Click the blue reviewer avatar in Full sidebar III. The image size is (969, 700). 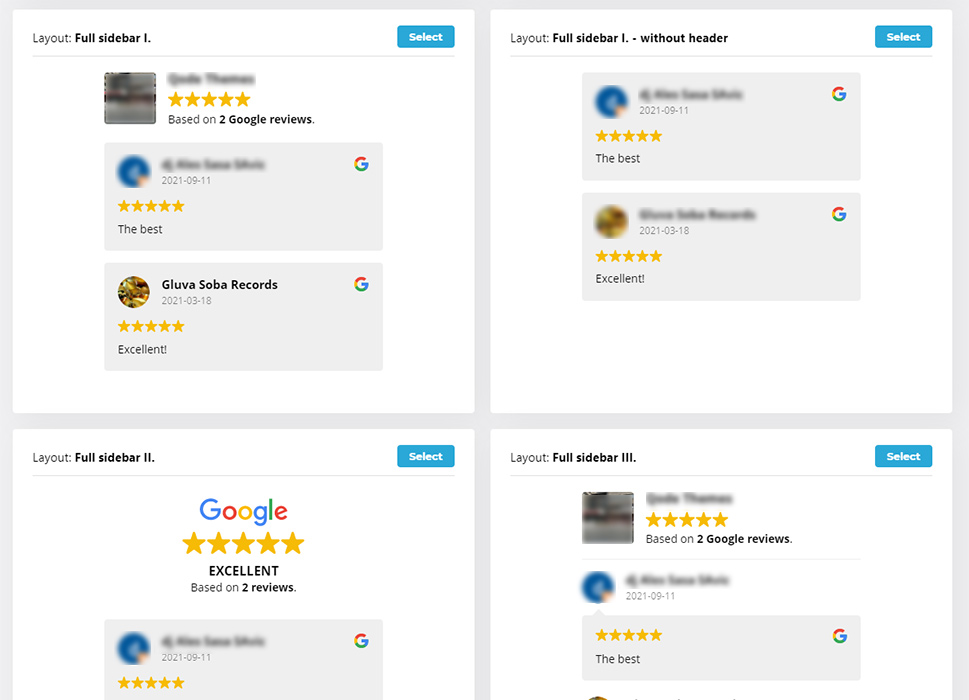coord(598,587)
